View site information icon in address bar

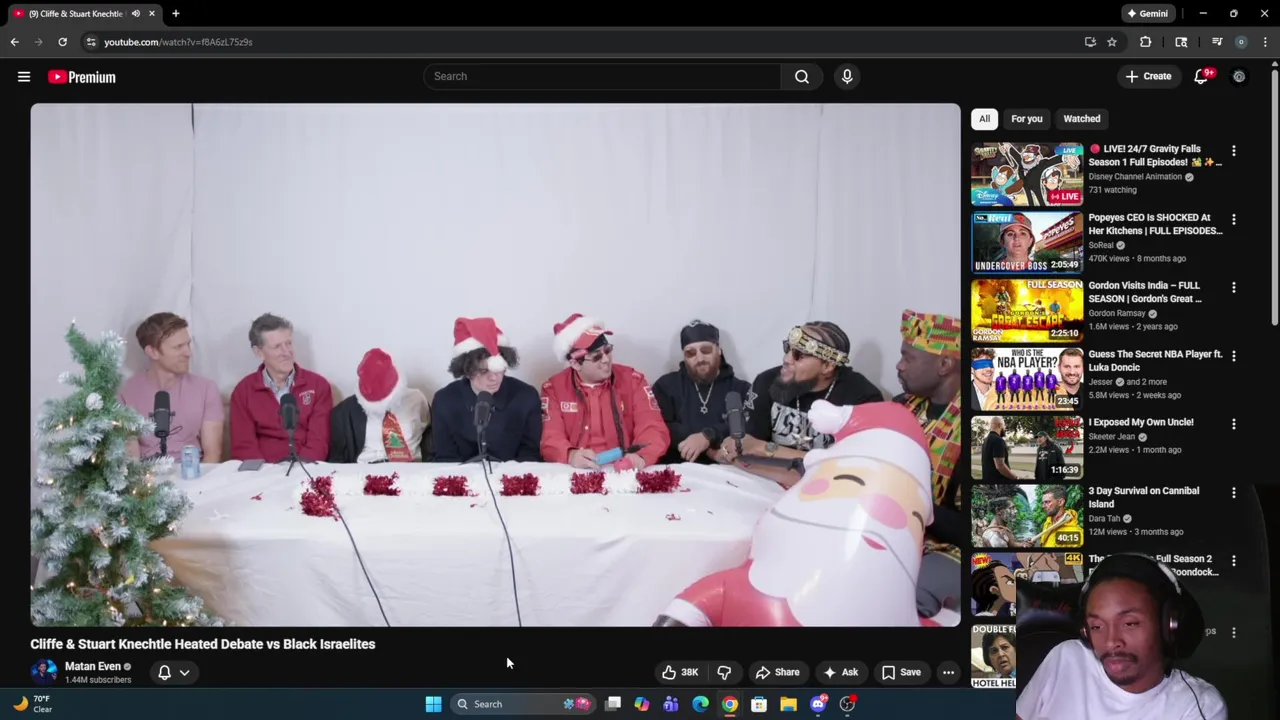pyautogui.click(x=91, y=42)
